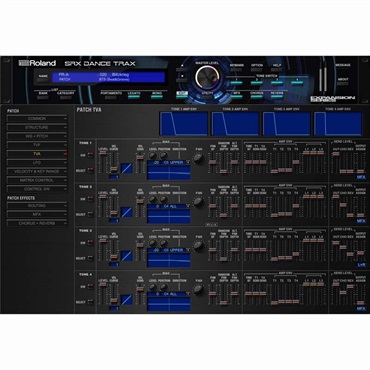Open the Keyboard button
The width and height of the screenshot is (370, 370).
[236, 69]
